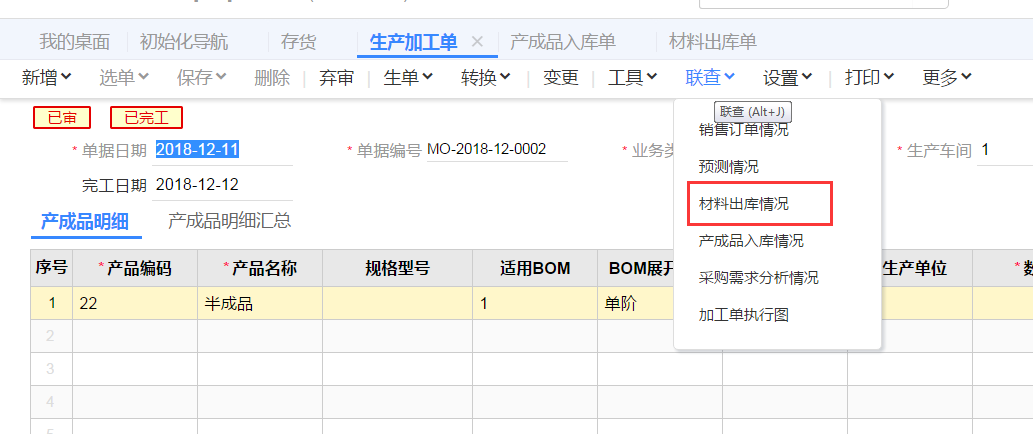Image resolution: width=1033 pixels, height=434 pixels.
Task: Switch to 产成品入库单 tab
Action: [x=562, y=42]
